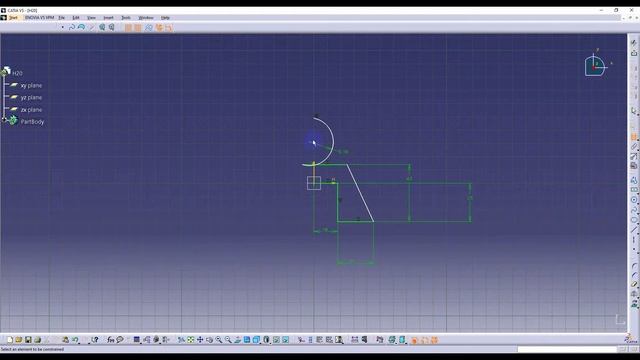This screenshot has width=640, height=360.
Task: Open the Window menu
Action: [146, 18]
